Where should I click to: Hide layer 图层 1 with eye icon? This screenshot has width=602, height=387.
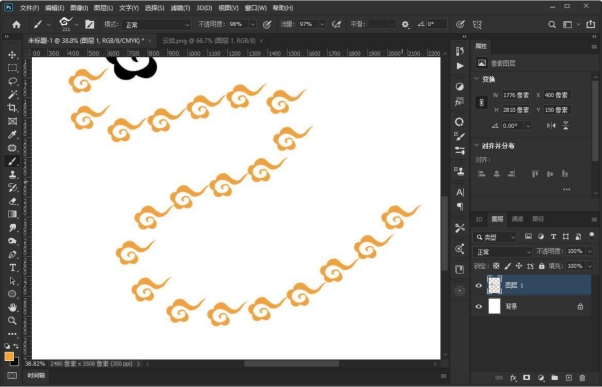[x=478, y=285]
